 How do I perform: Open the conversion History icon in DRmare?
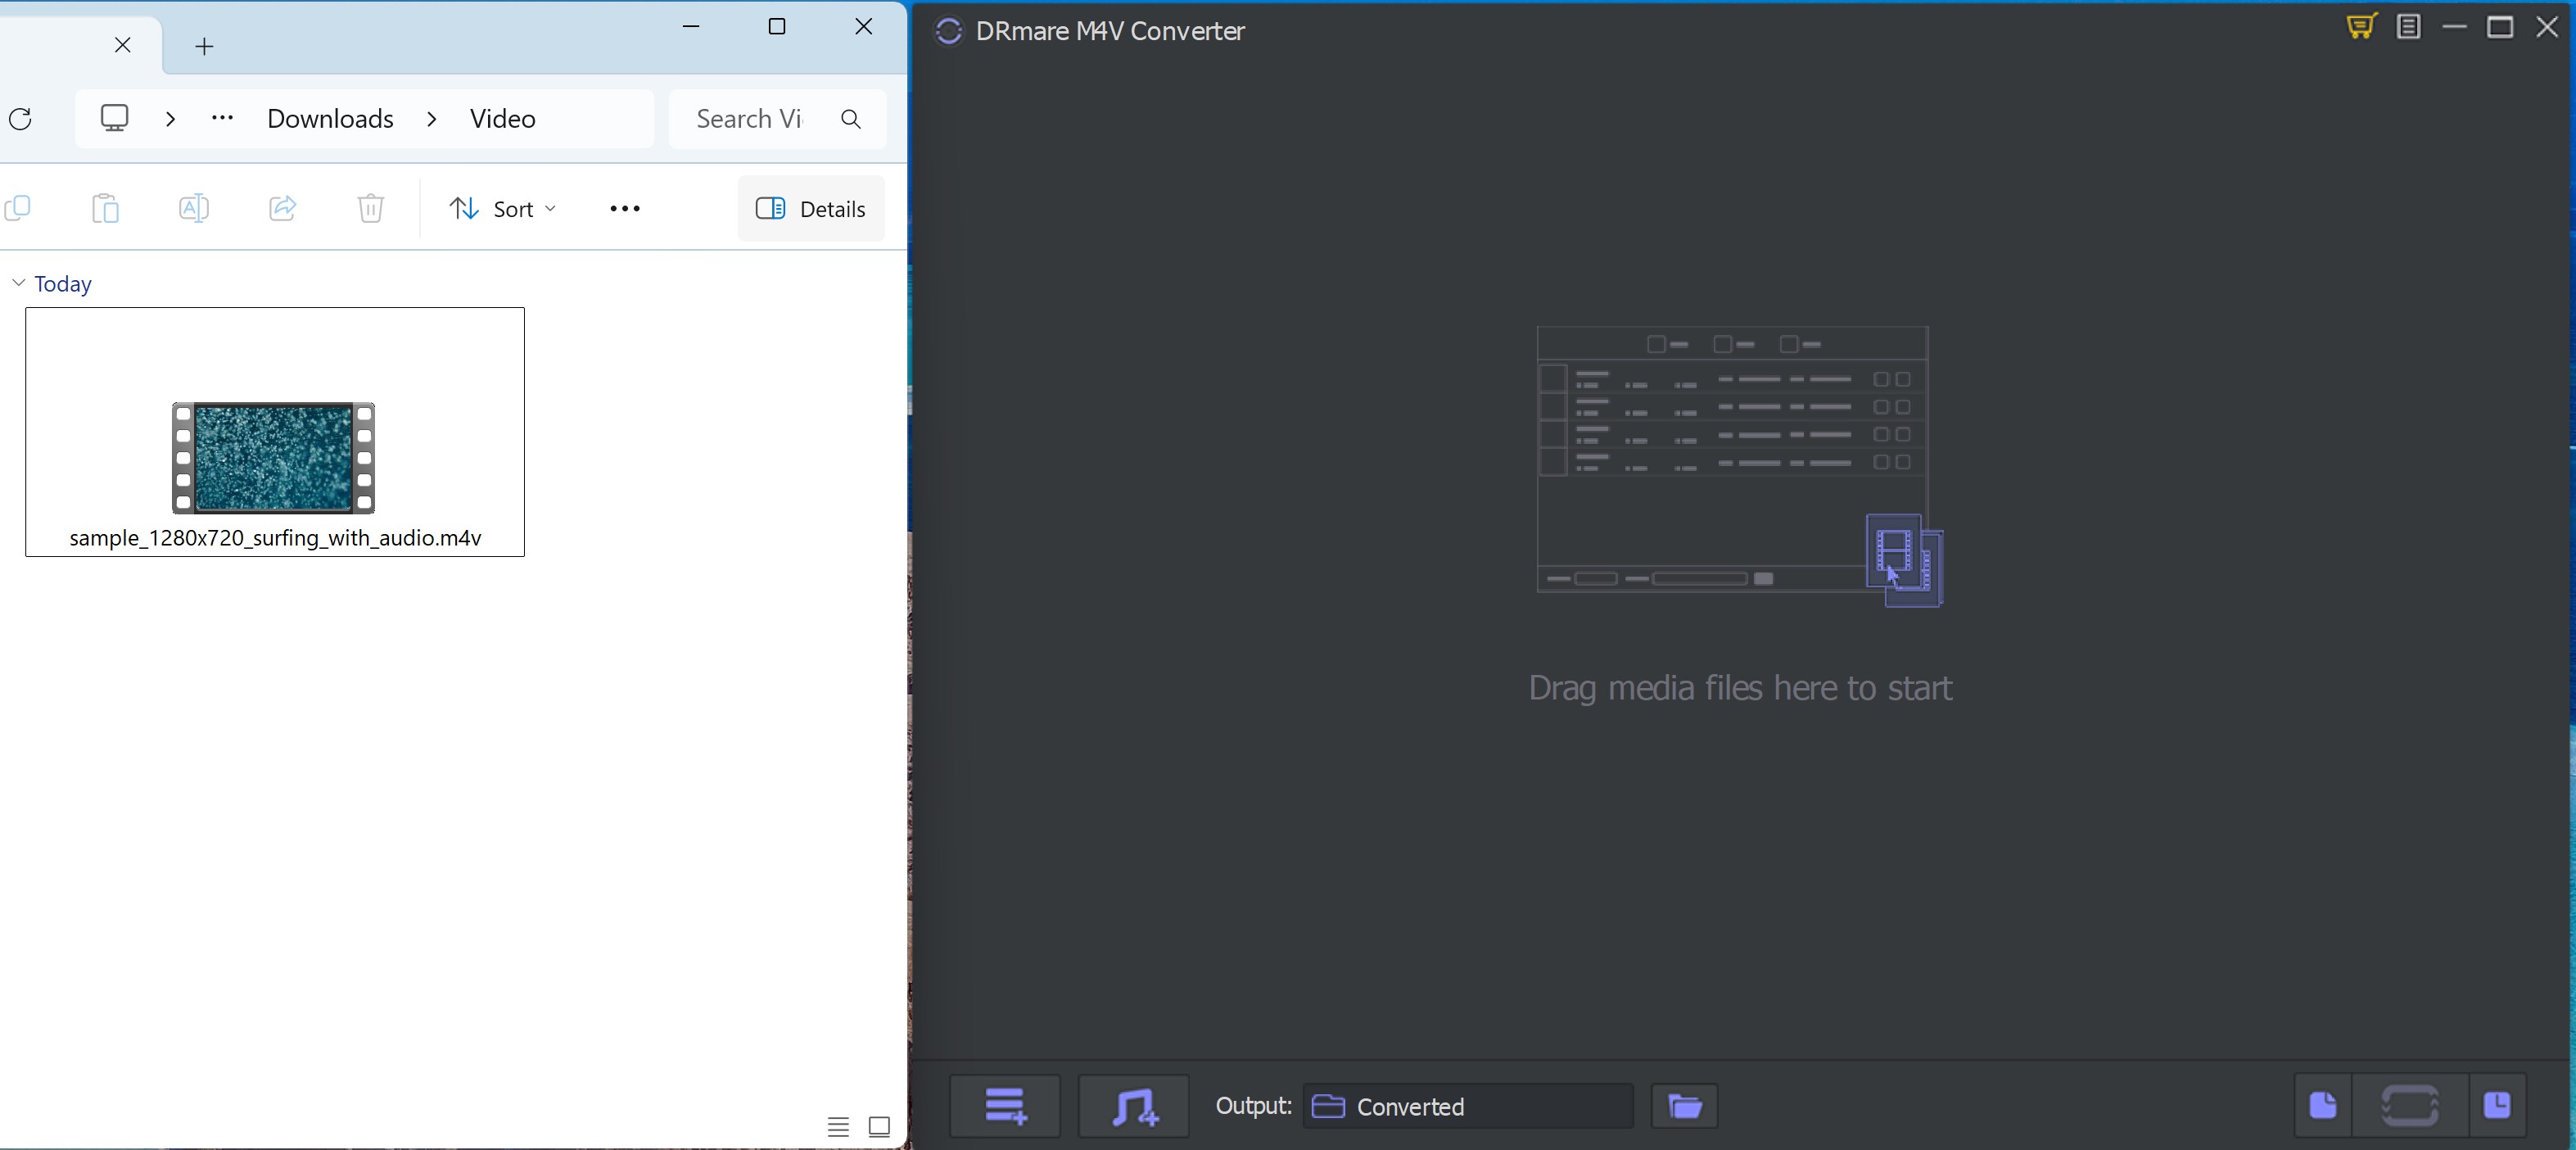pyautogui.click(x=2497, y=1105)
